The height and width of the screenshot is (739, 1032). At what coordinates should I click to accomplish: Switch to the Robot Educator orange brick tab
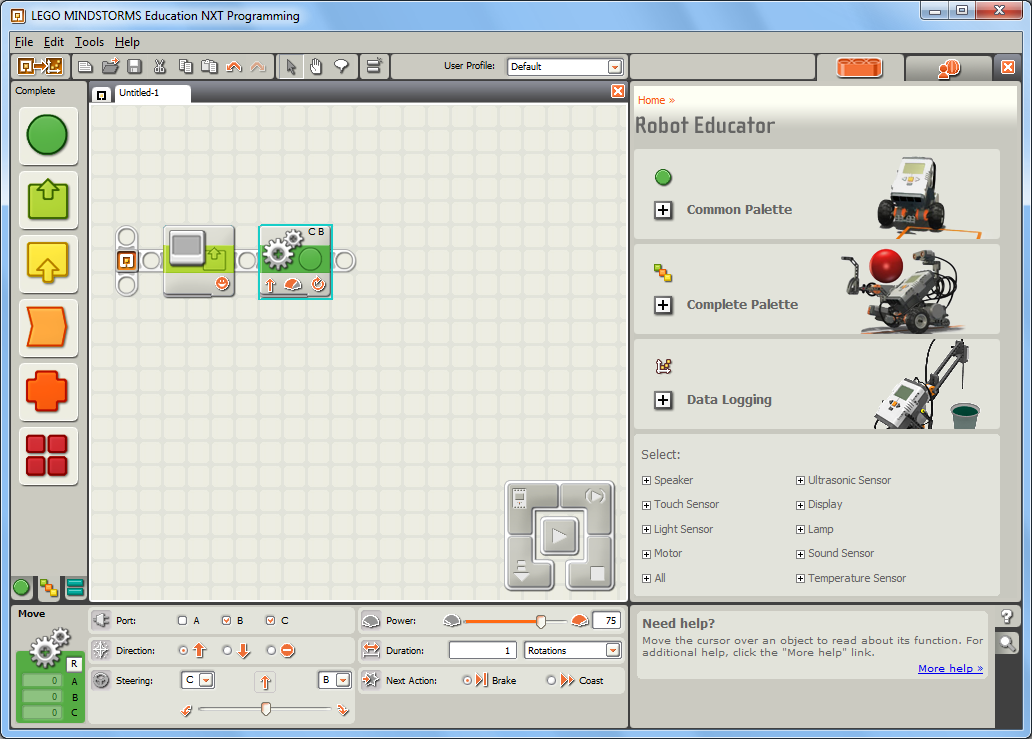(x=859, y=67)
